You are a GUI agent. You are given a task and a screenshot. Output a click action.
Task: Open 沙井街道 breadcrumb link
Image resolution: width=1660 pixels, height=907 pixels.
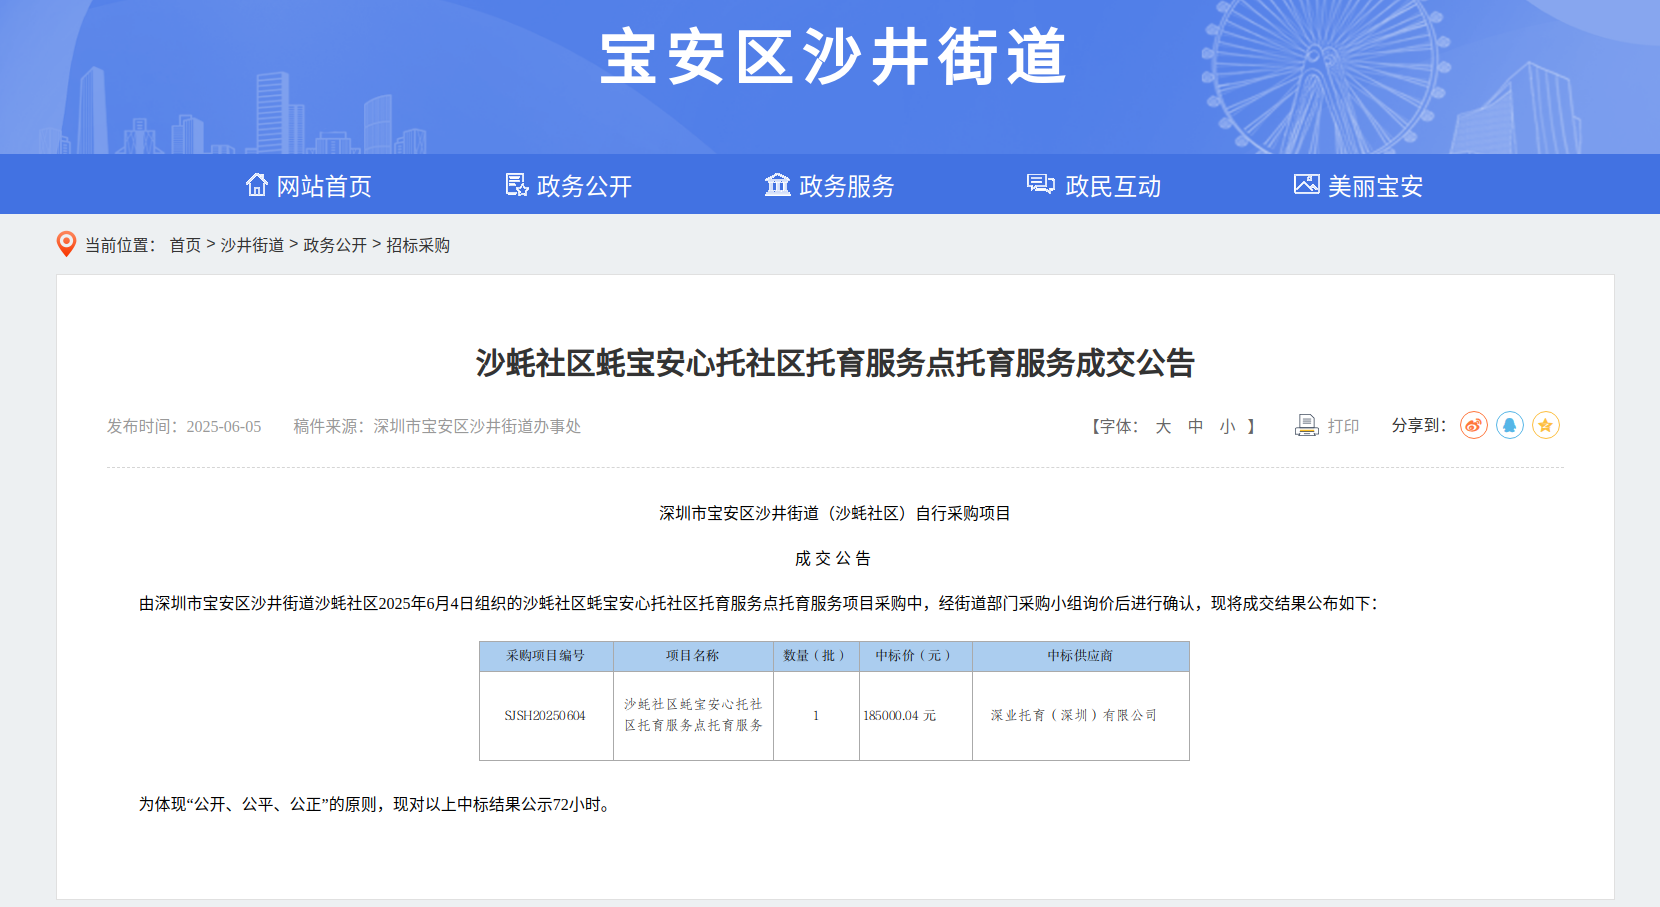coord(252,245)
